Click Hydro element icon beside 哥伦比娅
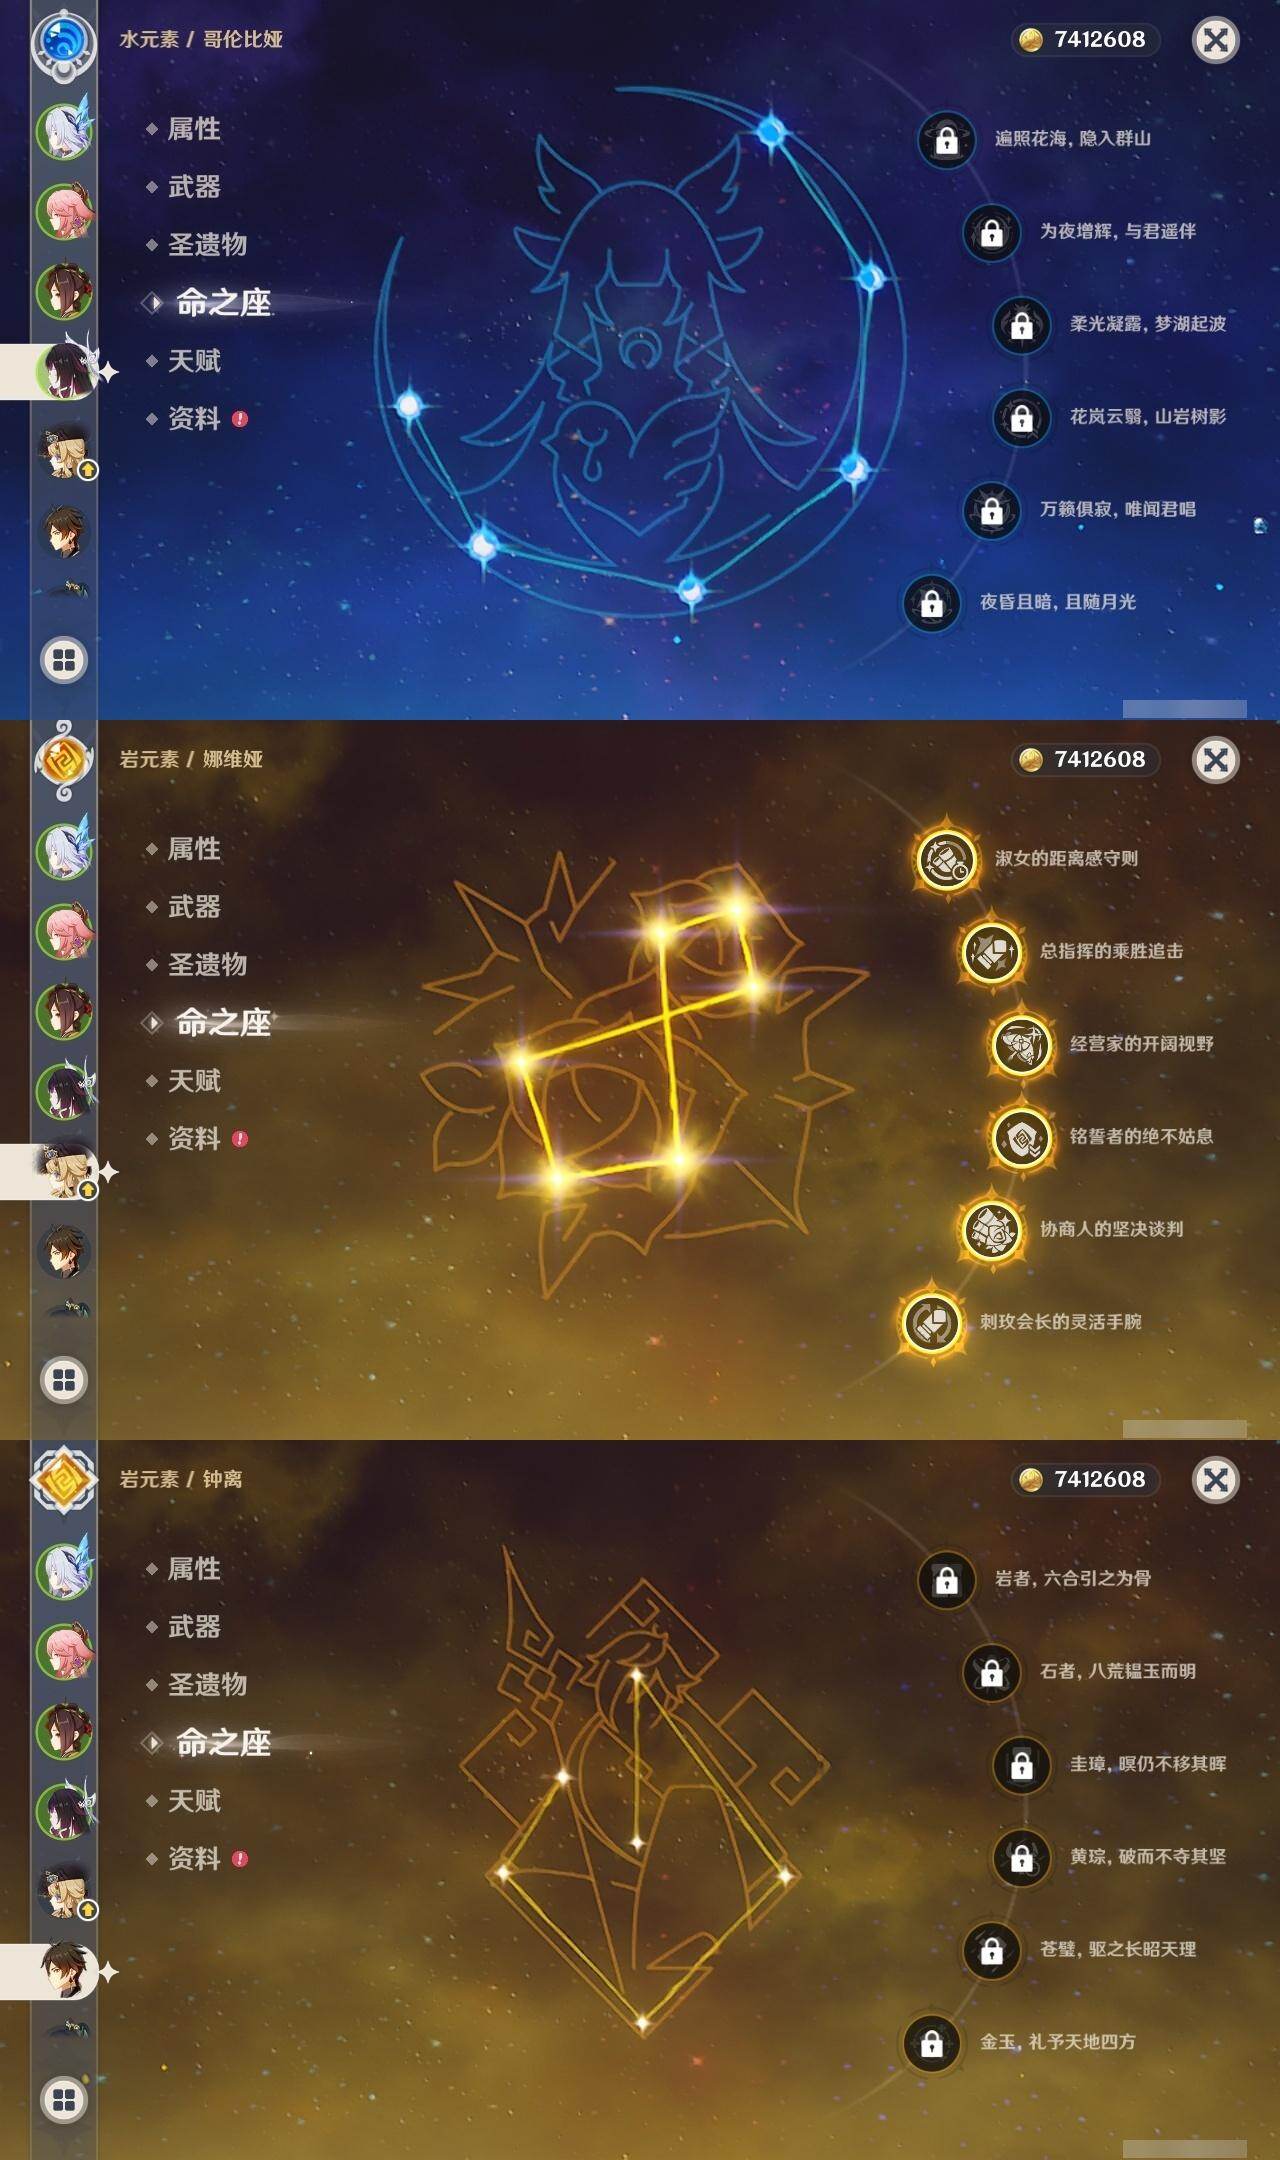 pos(64,41)
